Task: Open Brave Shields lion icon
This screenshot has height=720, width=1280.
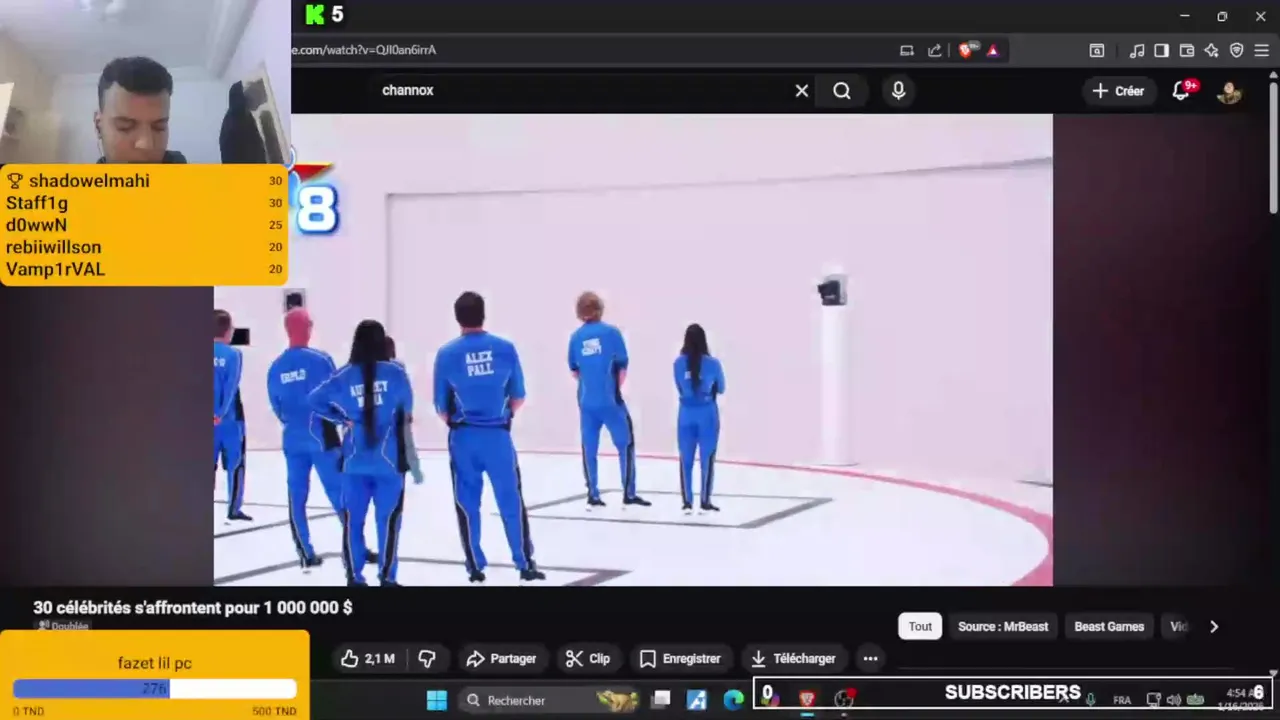Action: tap(965, 50)
